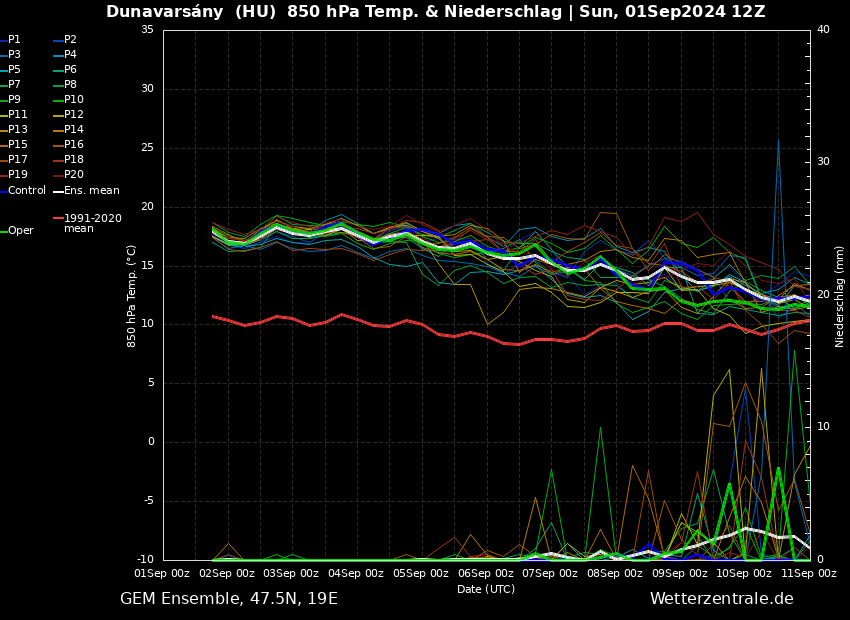850x620 pixels.
Task: Select the Control run legend entry
Action: [x=26, y=190]
